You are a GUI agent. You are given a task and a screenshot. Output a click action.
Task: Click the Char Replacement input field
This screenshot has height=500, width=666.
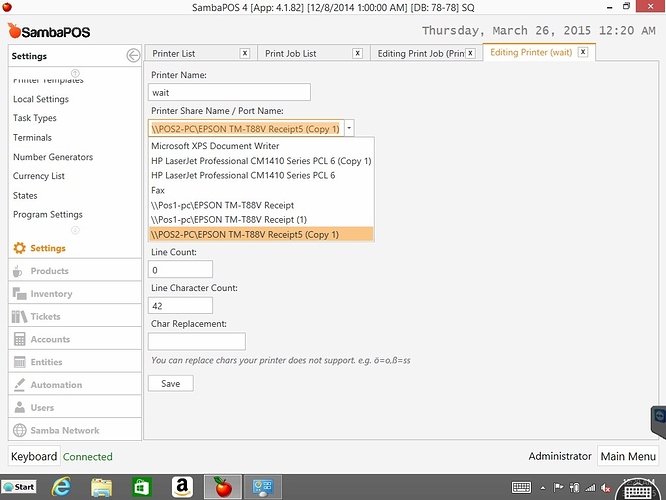tap(197, 342)
